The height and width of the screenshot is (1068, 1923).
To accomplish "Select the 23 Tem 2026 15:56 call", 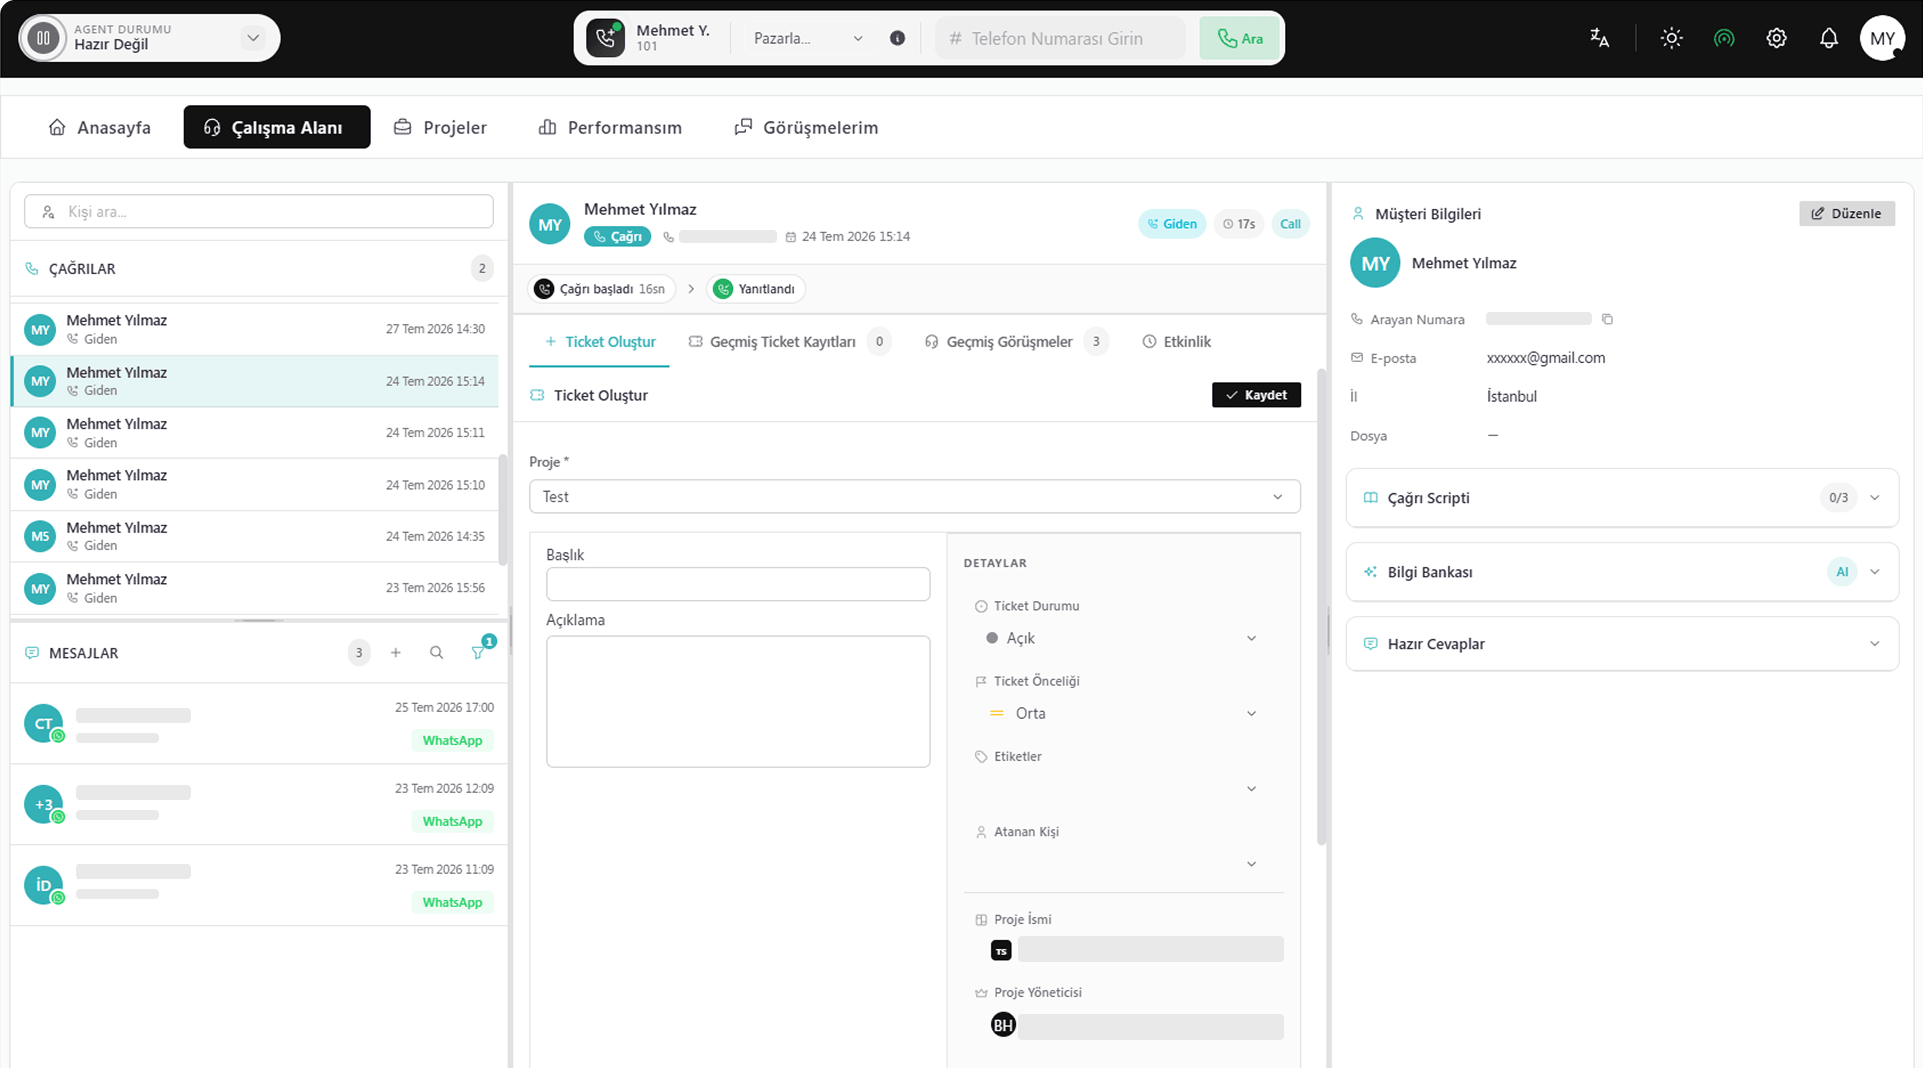I will point(255,588).
